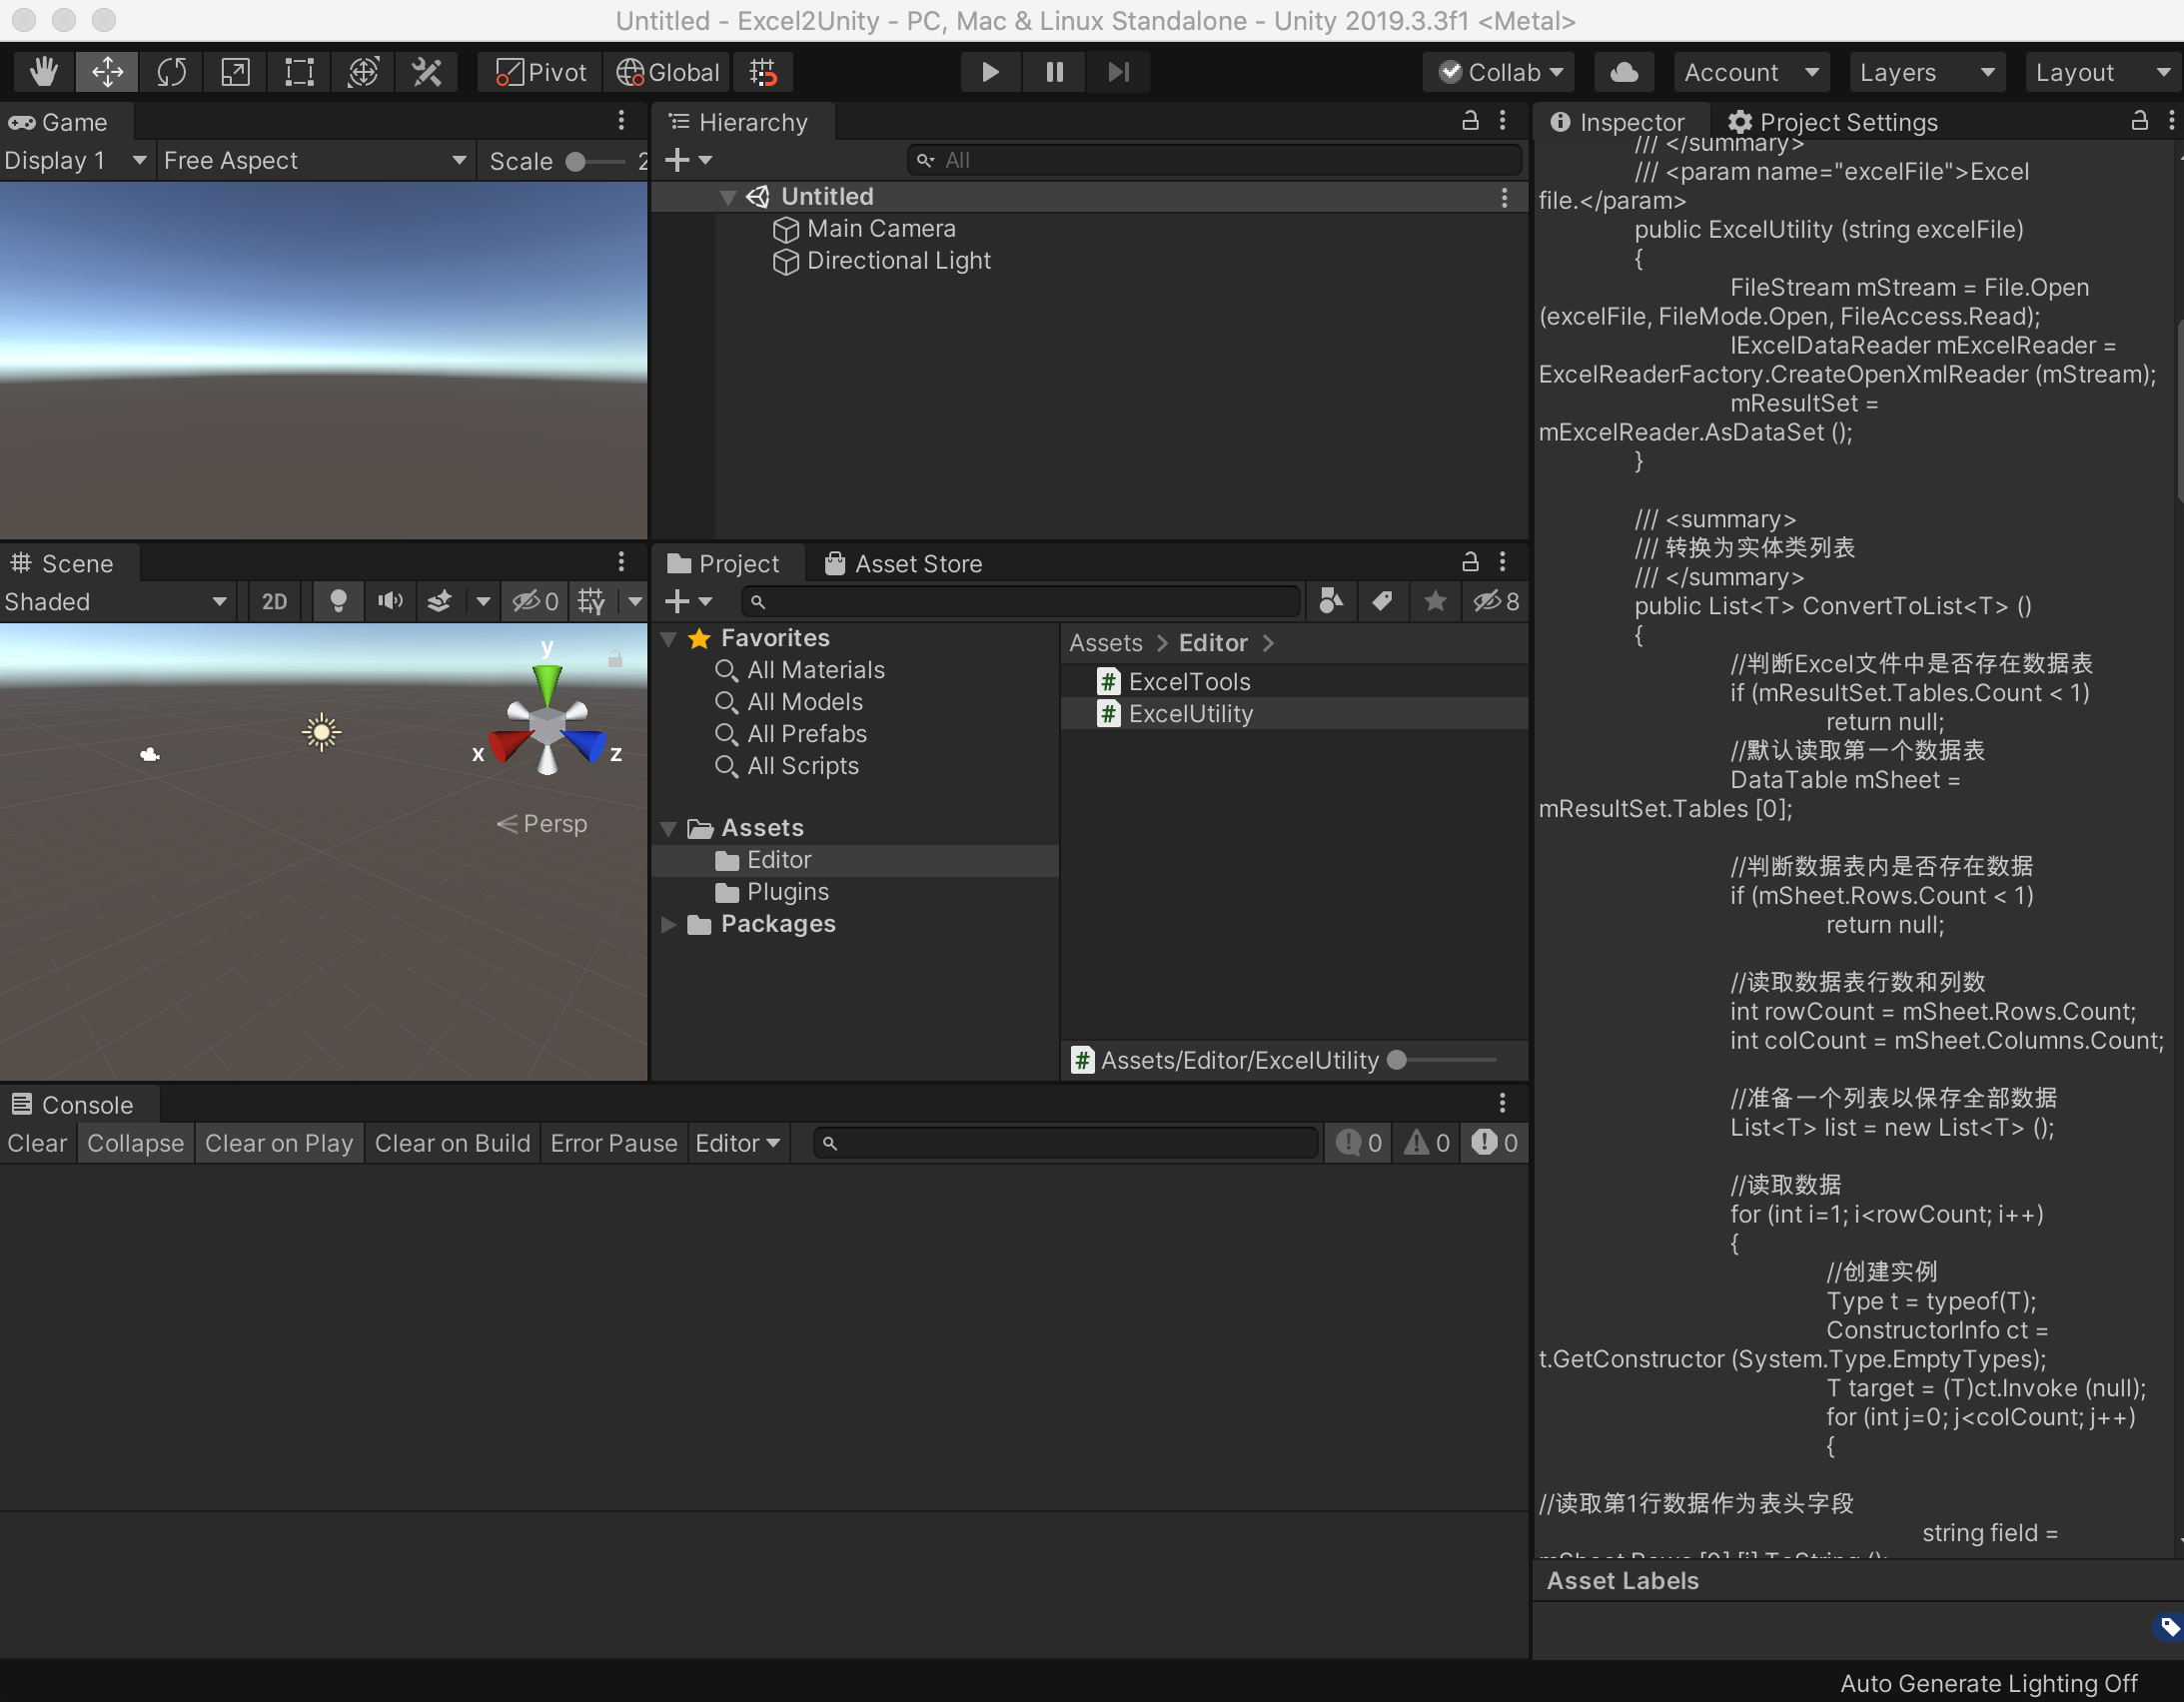This screenshot has width=2184, height=1702.
Task: Toggle 2D view mode in Scene
Action: click(x=274, y=601)
